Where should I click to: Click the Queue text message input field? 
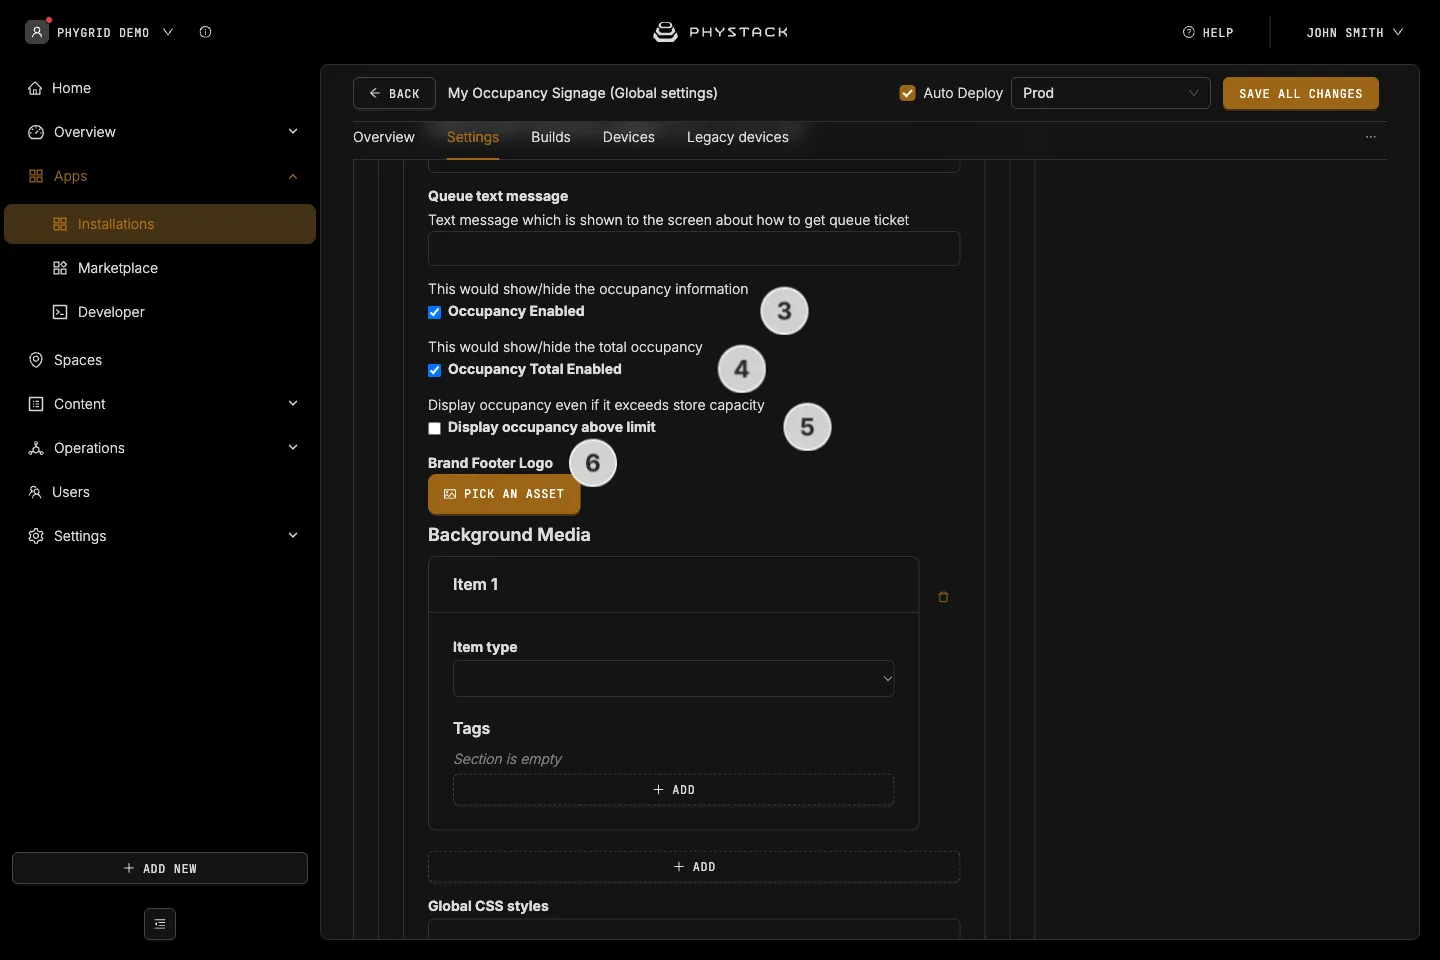point(694,249)
